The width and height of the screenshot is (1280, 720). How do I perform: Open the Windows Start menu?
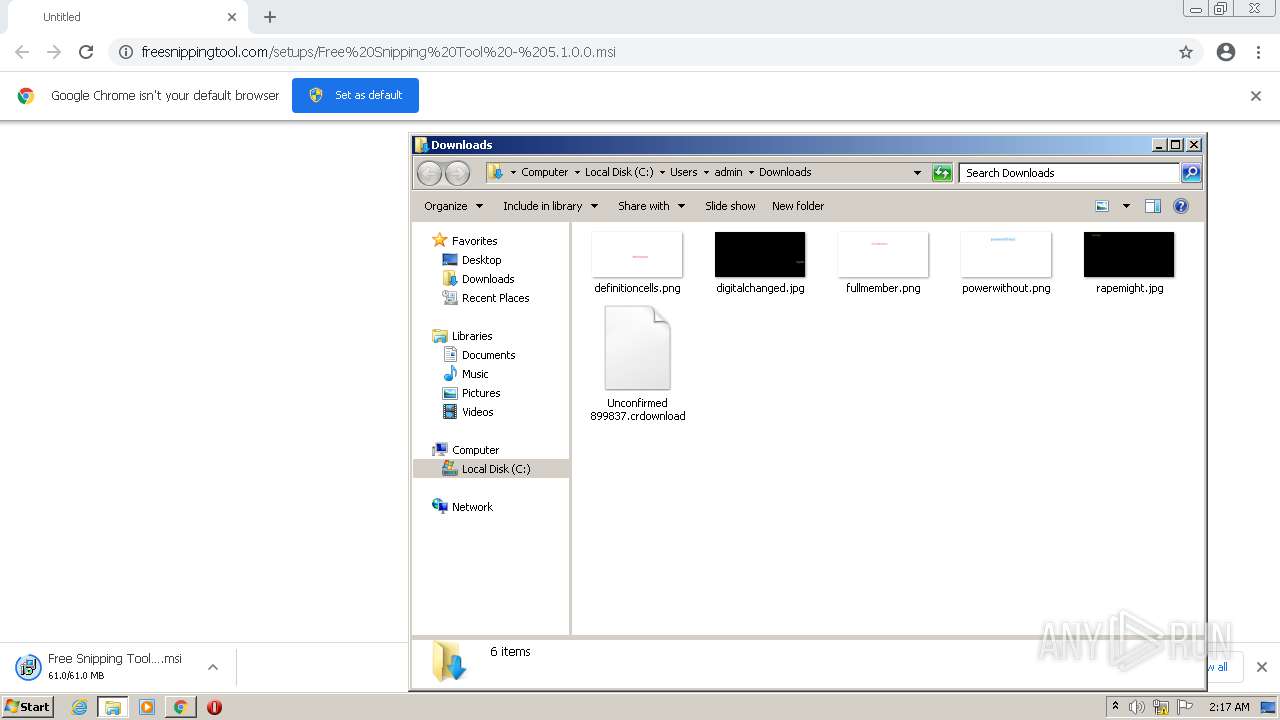28,707
